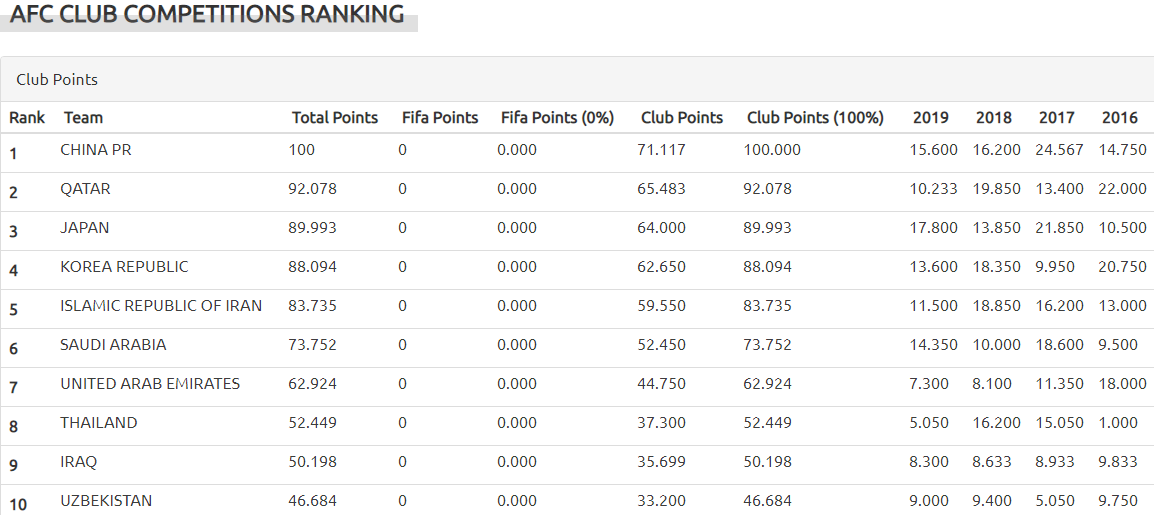Screen dimensions: 1154x515
Task: Choose SAUDI ARABIA in the table
Action: (x=113, y=345)
